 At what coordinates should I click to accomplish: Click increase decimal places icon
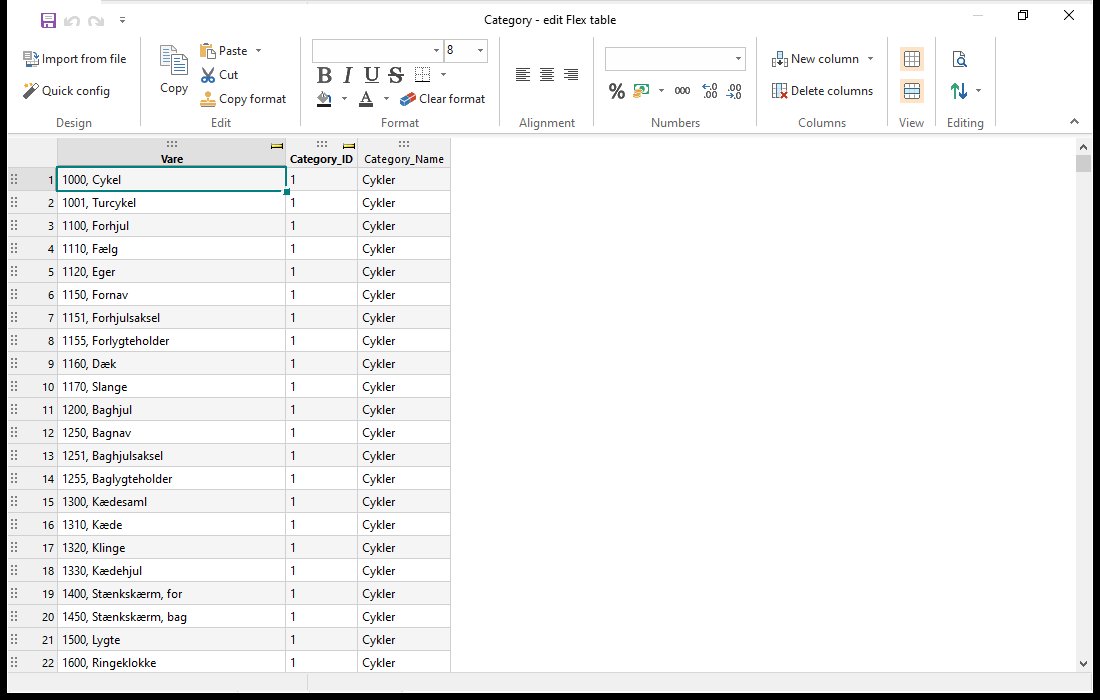pos(709,90)
